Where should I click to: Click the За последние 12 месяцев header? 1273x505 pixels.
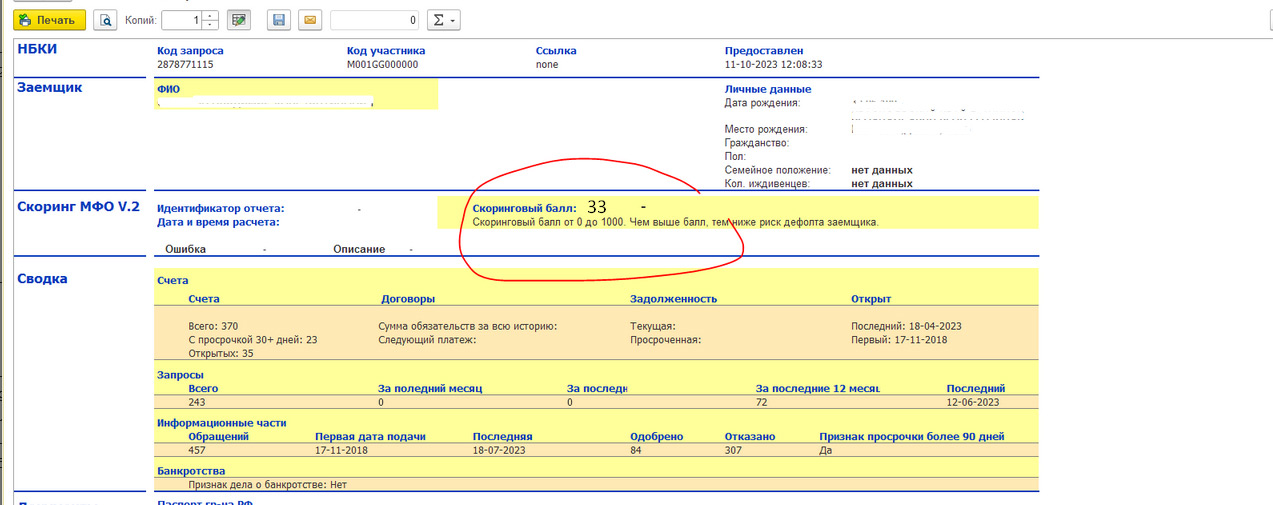point(817,388)
